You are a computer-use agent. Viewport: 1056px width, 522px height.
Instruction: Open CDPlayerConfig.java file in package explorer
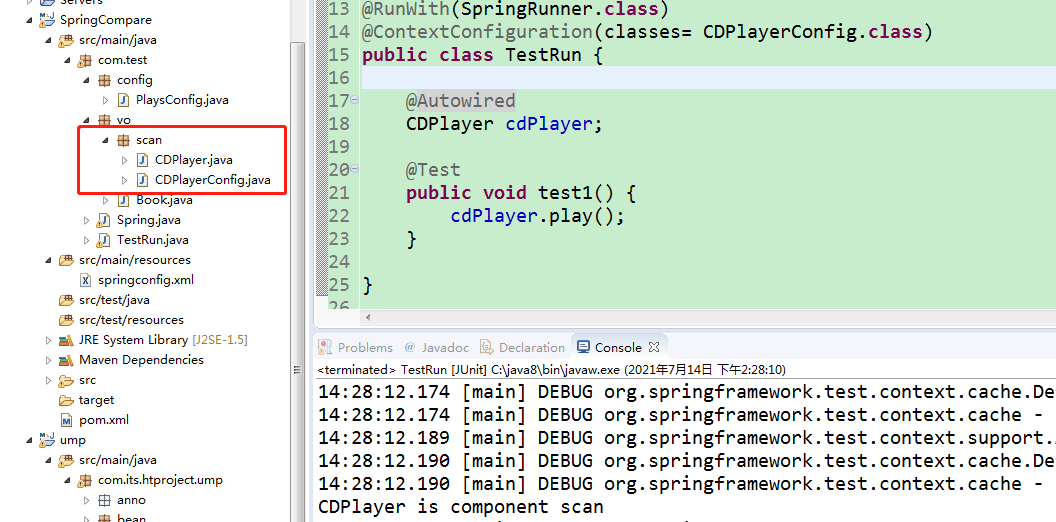click(212, 180)
